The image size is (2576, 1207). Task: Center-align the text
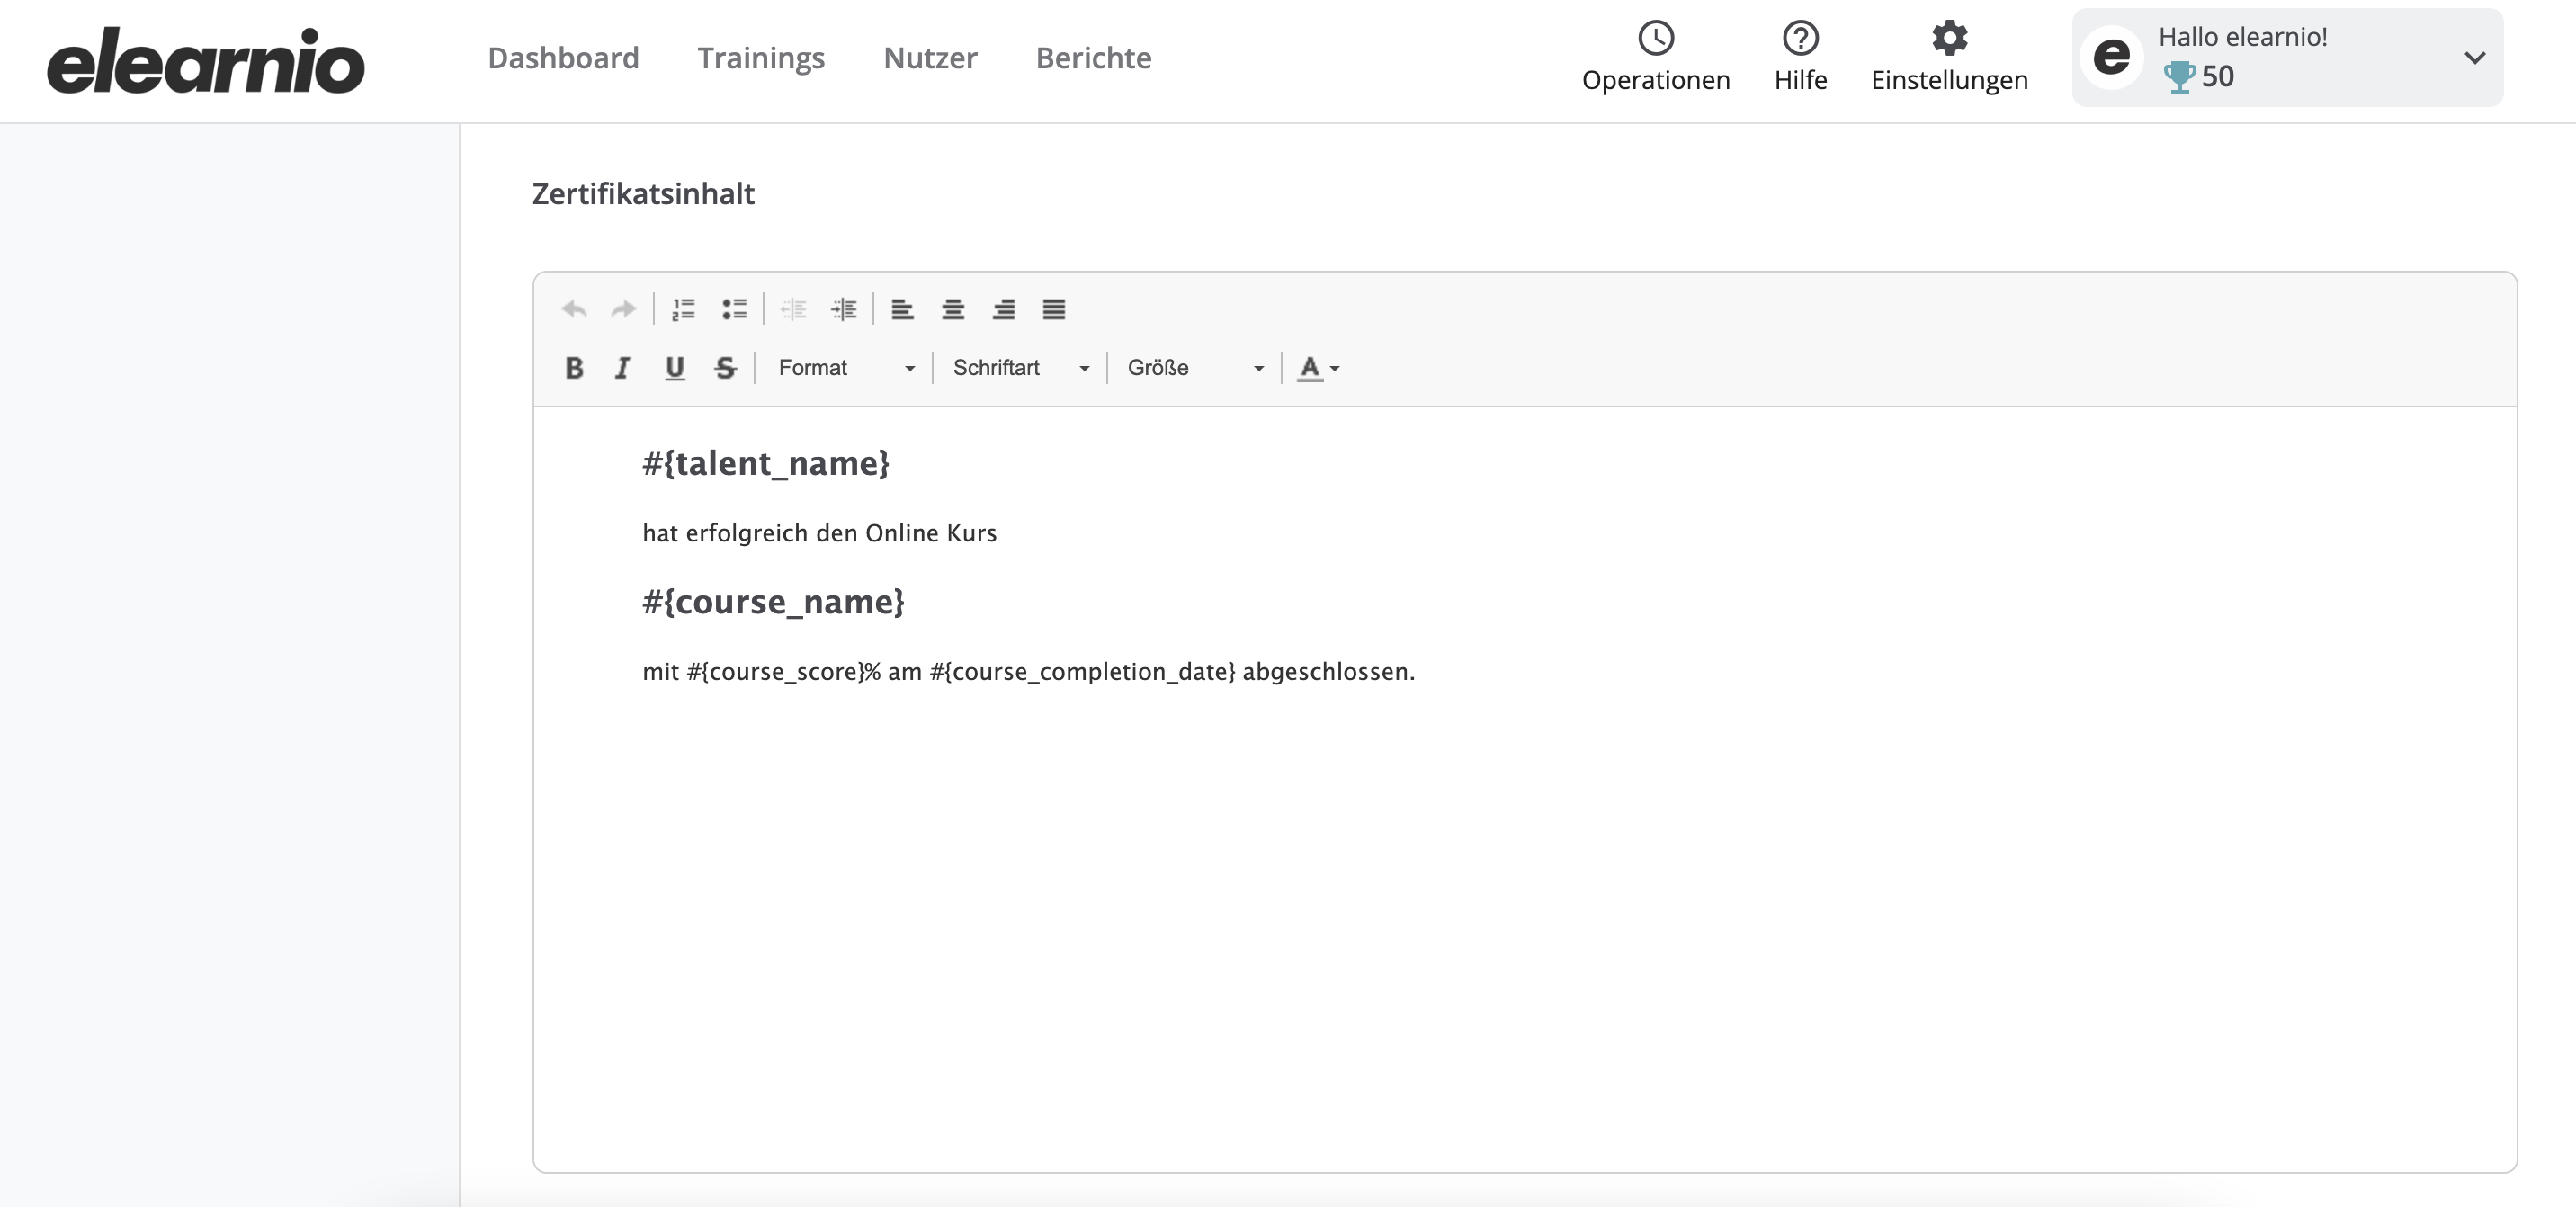coord(953,309)
